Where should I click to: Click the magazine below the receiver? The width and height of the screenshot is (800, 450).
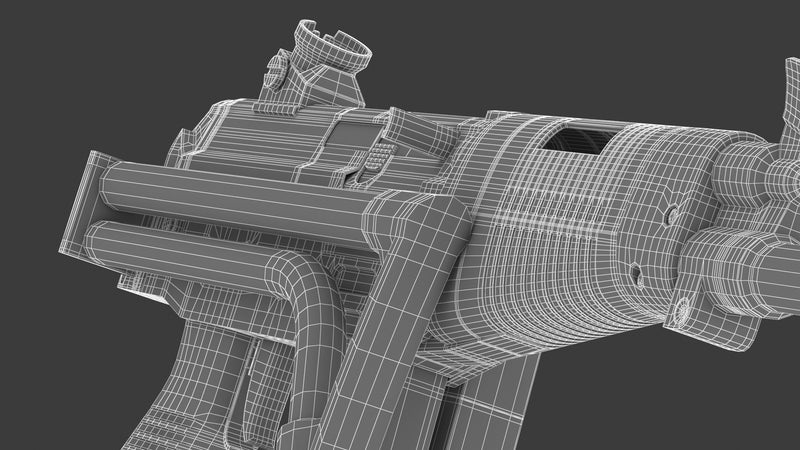coord(490,400)
